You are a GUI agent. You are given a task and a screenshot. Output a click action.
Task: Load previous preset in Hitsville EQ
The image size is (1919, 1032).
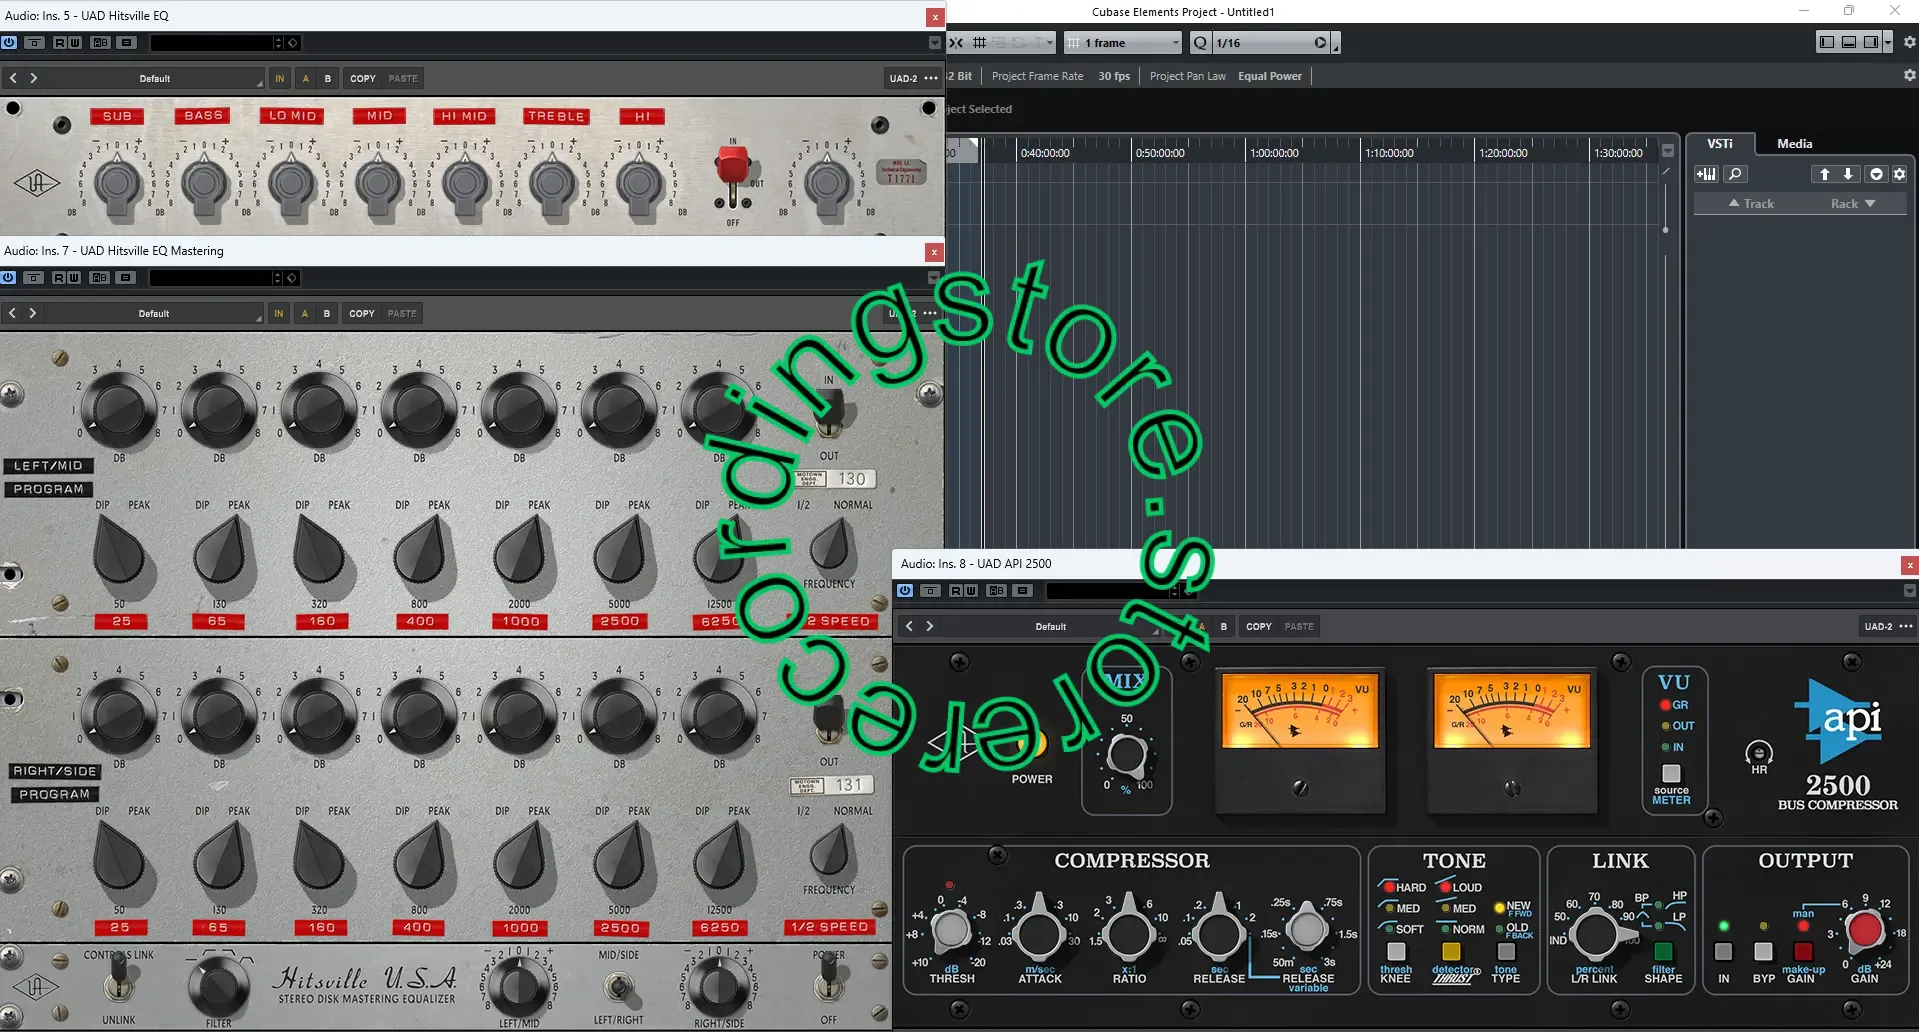13,78
